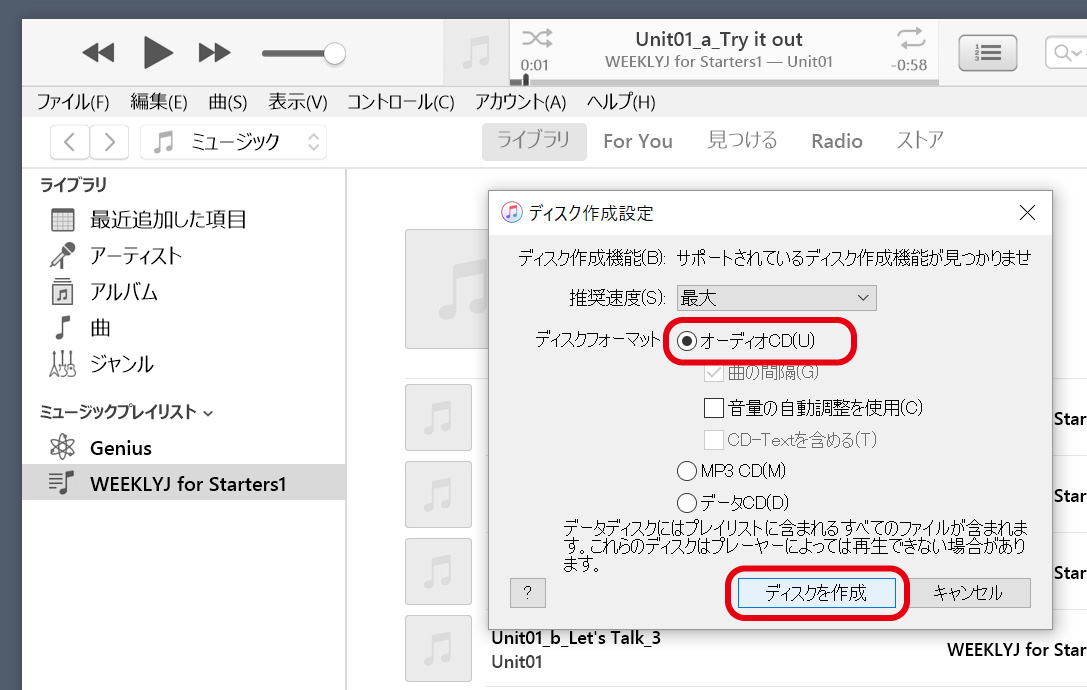Click the album artwork placeholder in player
Screen dimensions: 1087x690
(x=476, y=53)
